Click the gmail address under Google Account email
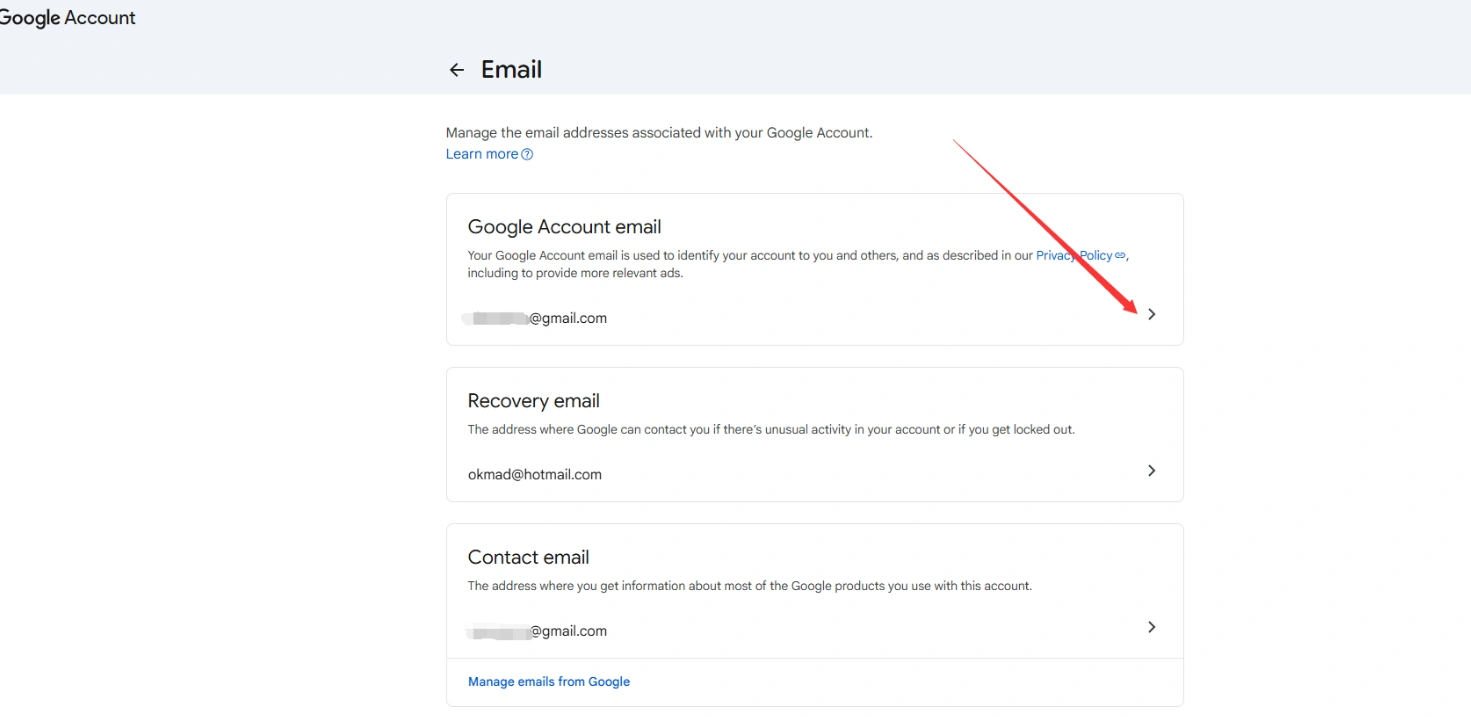1471x717 pixels. point(535,318)
